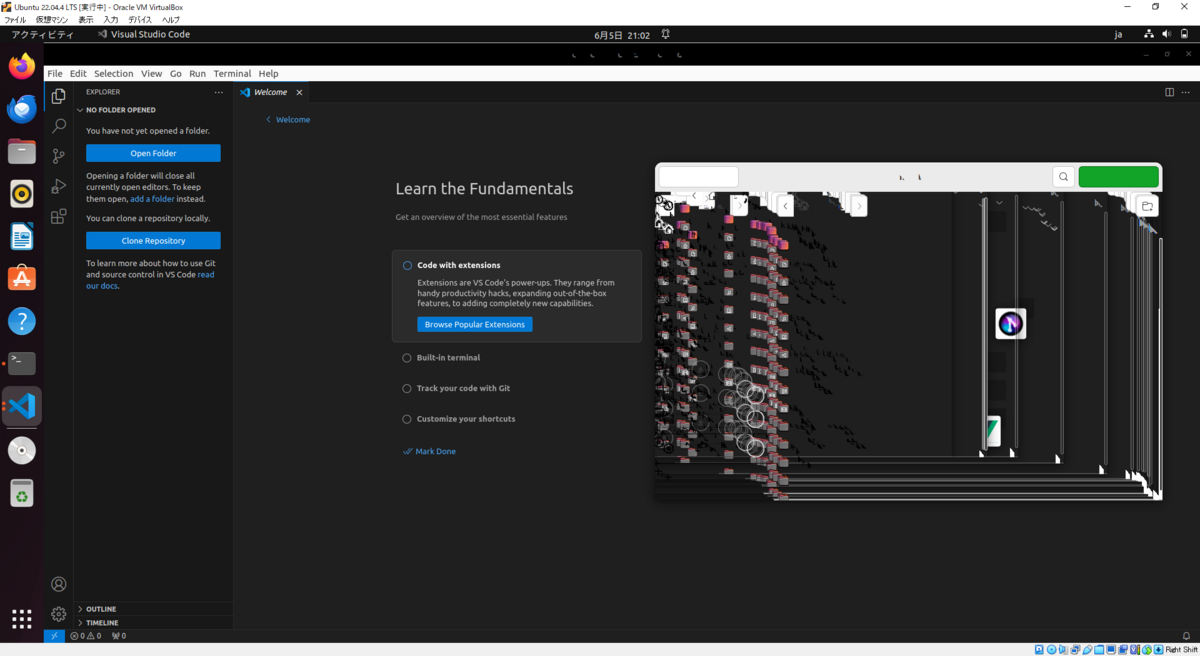
Task: Select the Run and Debug icon
Action: pyautogui.click(x=58, y=186)
